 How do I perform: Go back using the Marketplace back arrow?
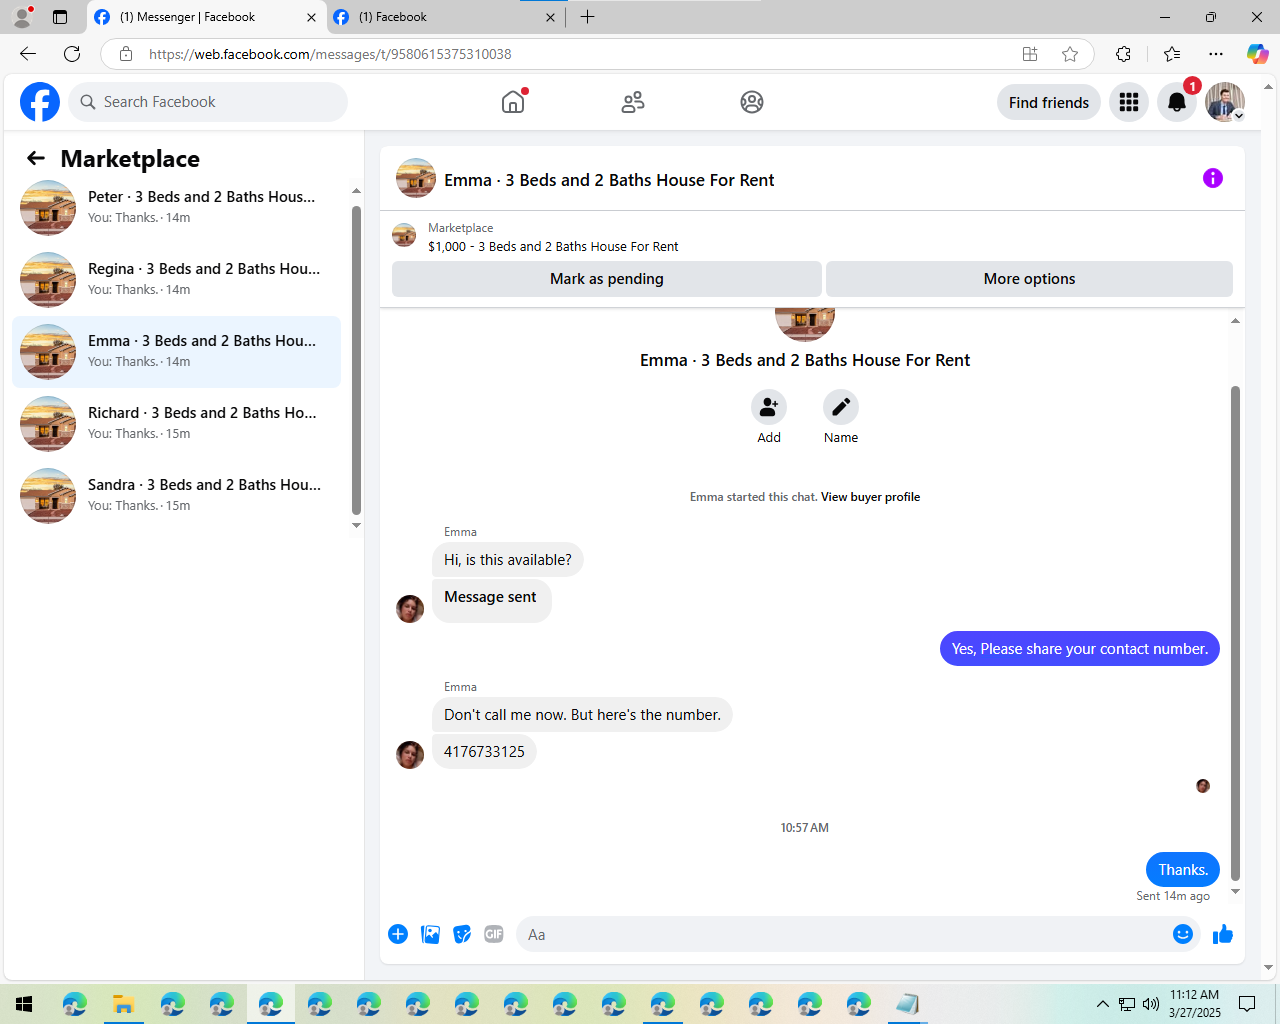36,158
